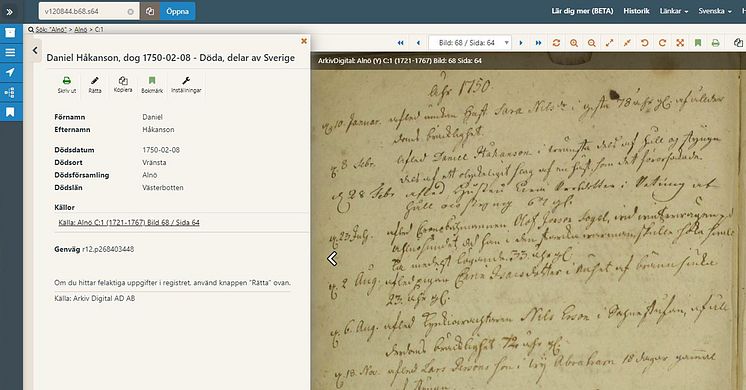Open the Länkar dropdown menu
This screenshot has width=746, height=390.
[x=674, y=11]
